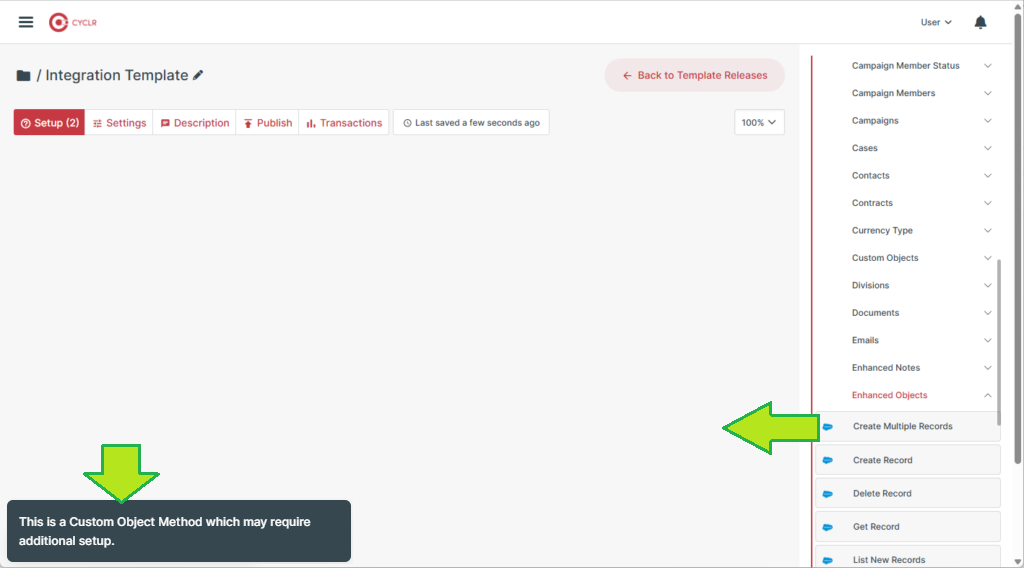
Task: Select the Create Record method
Action: 908,460
